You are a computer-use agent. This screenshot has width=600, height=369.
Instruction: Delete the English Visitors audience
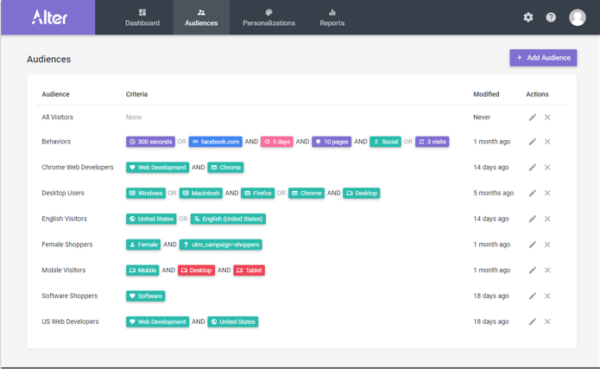[547, 219]
